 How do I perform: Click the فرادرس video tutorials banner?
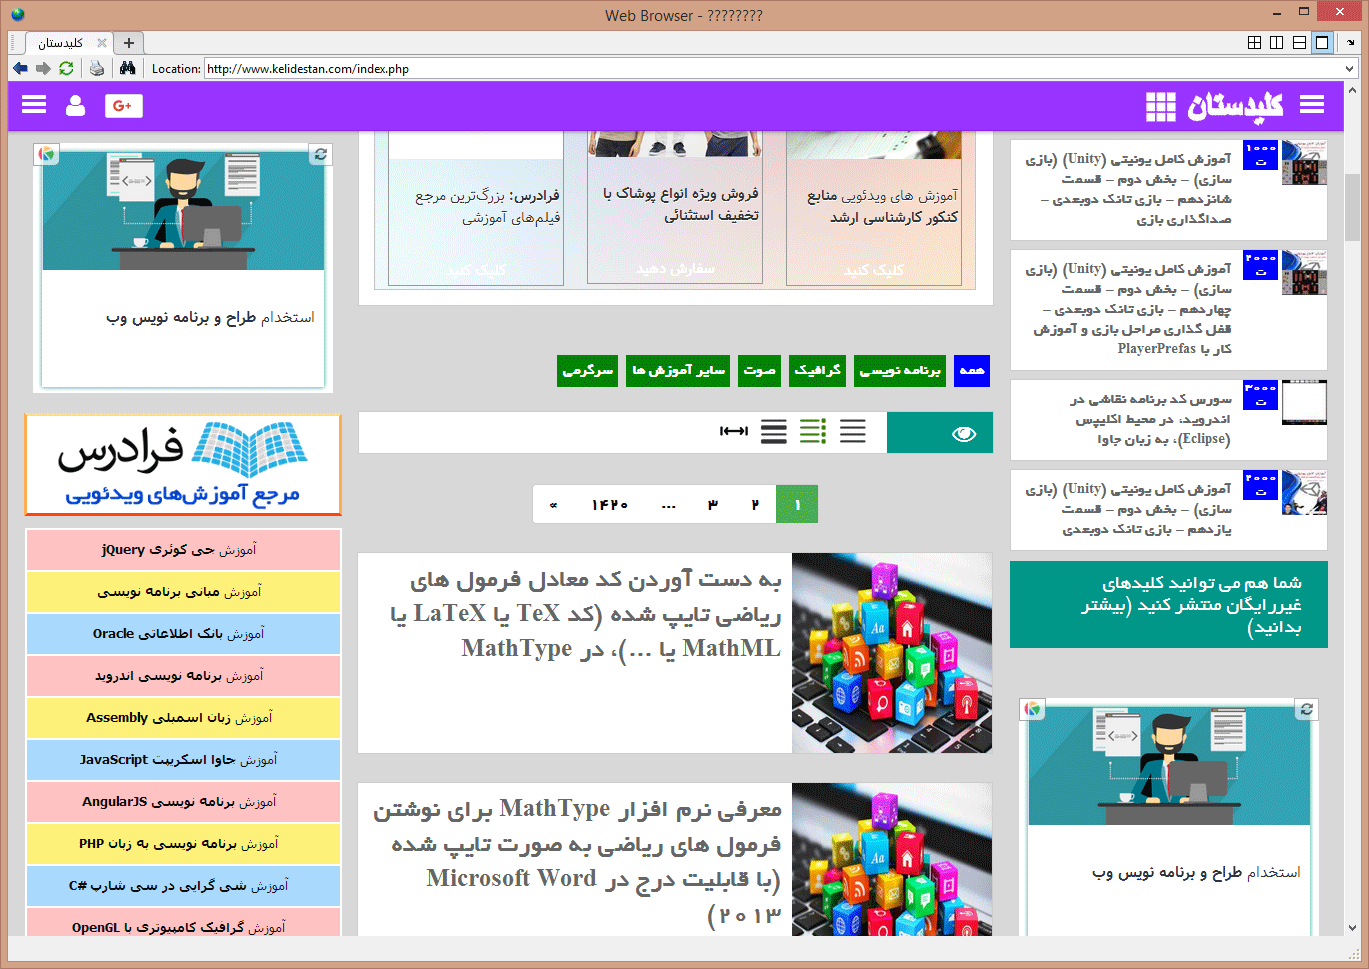183,465
